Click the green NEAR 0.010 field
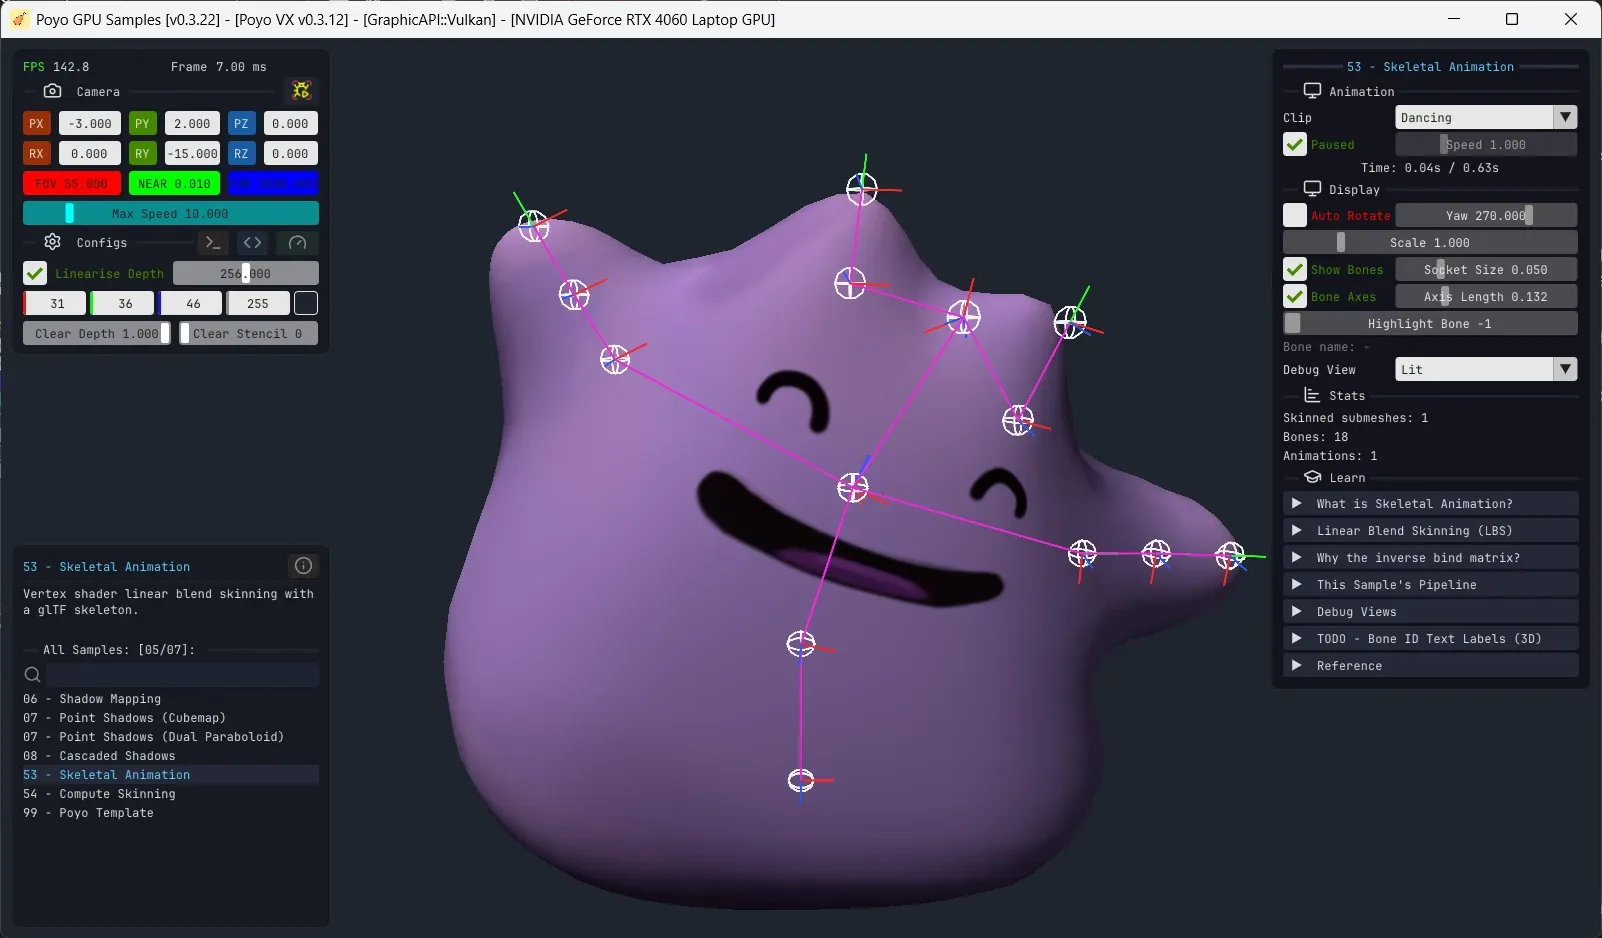 pos(174,183)
